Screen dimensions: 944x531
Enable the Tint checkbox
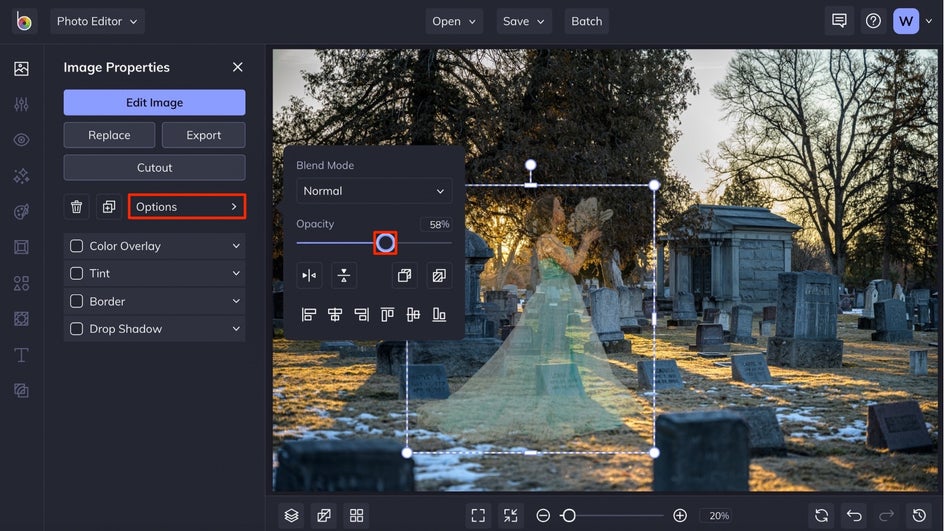[x=77, y=273]
